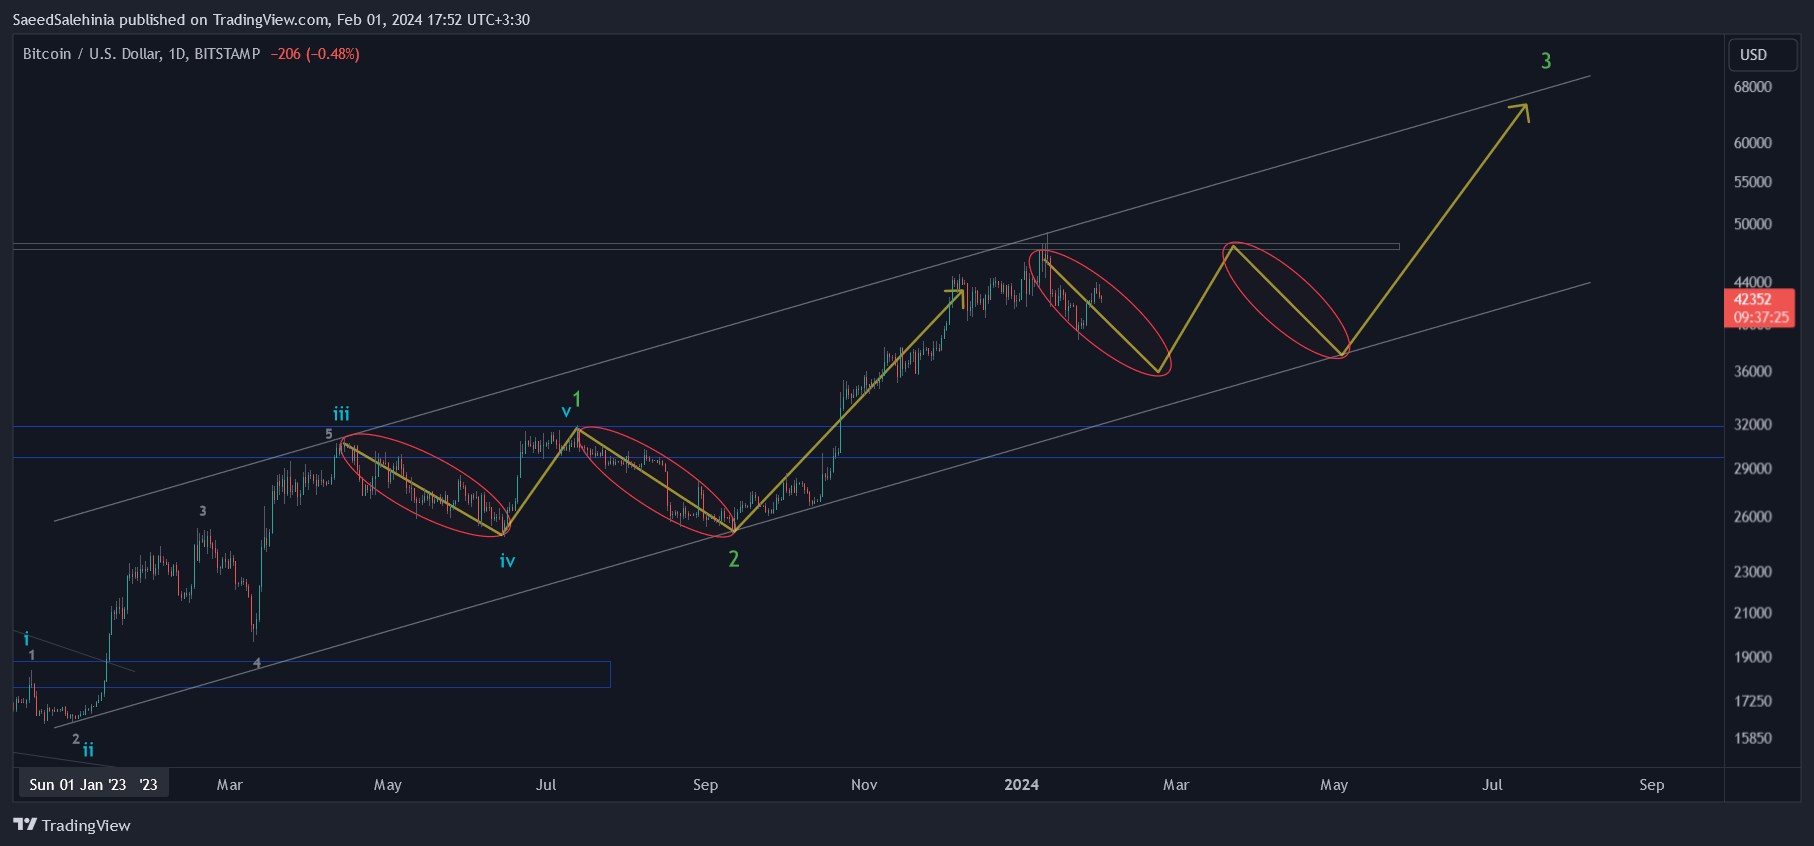Screen dimensions: 1814x846
Task: Click the 50000 price axis label
Action: pos(1752,224)
